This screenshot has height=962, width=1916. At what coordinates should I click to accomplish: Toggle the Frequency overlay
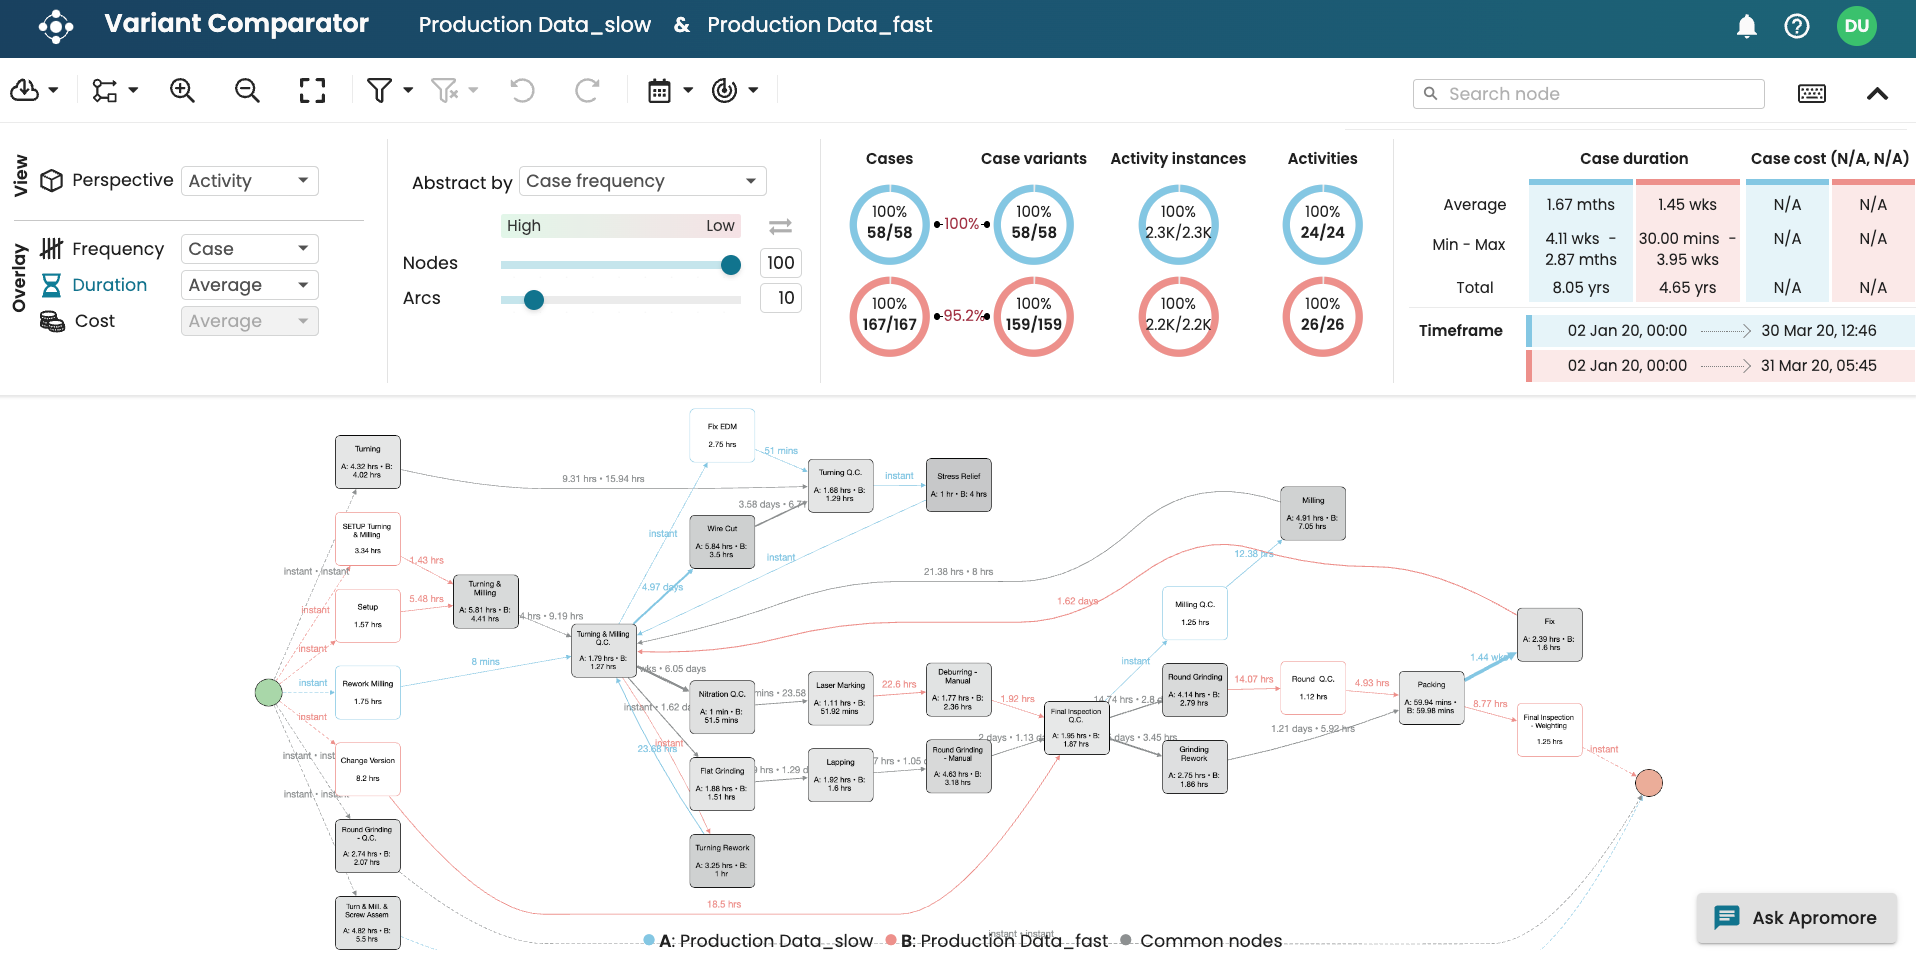117,249
